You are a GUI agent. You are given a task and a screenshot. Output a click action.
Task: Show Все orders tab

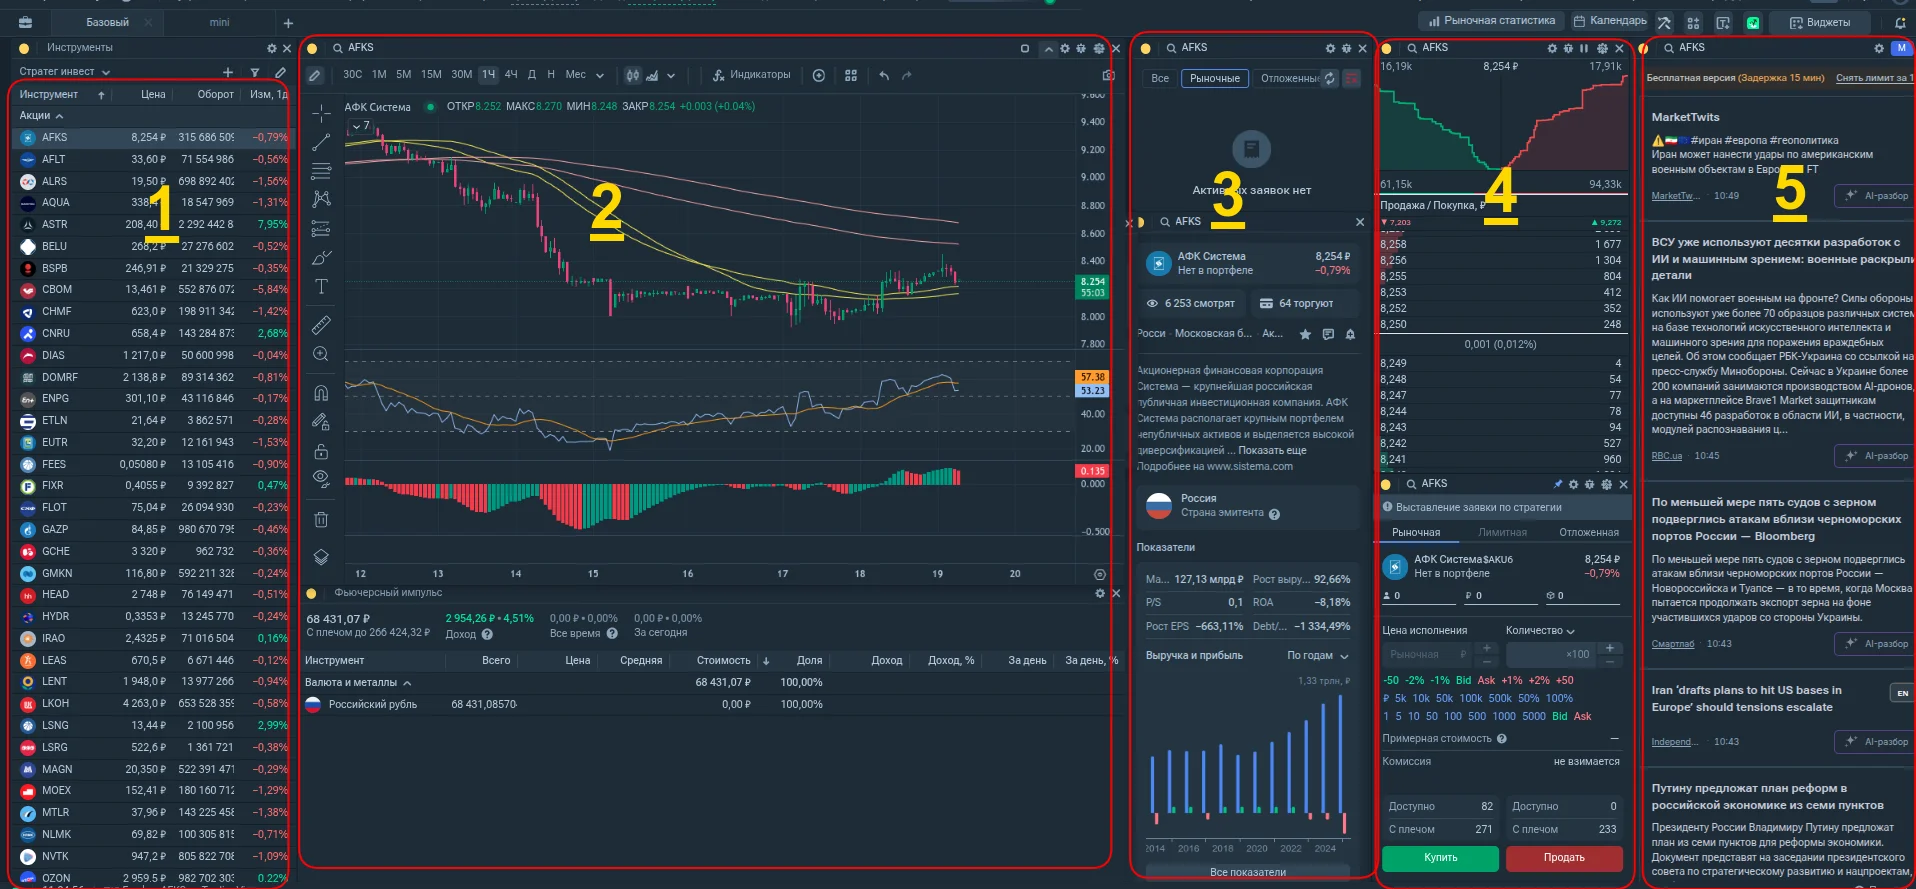(1160, 78)
